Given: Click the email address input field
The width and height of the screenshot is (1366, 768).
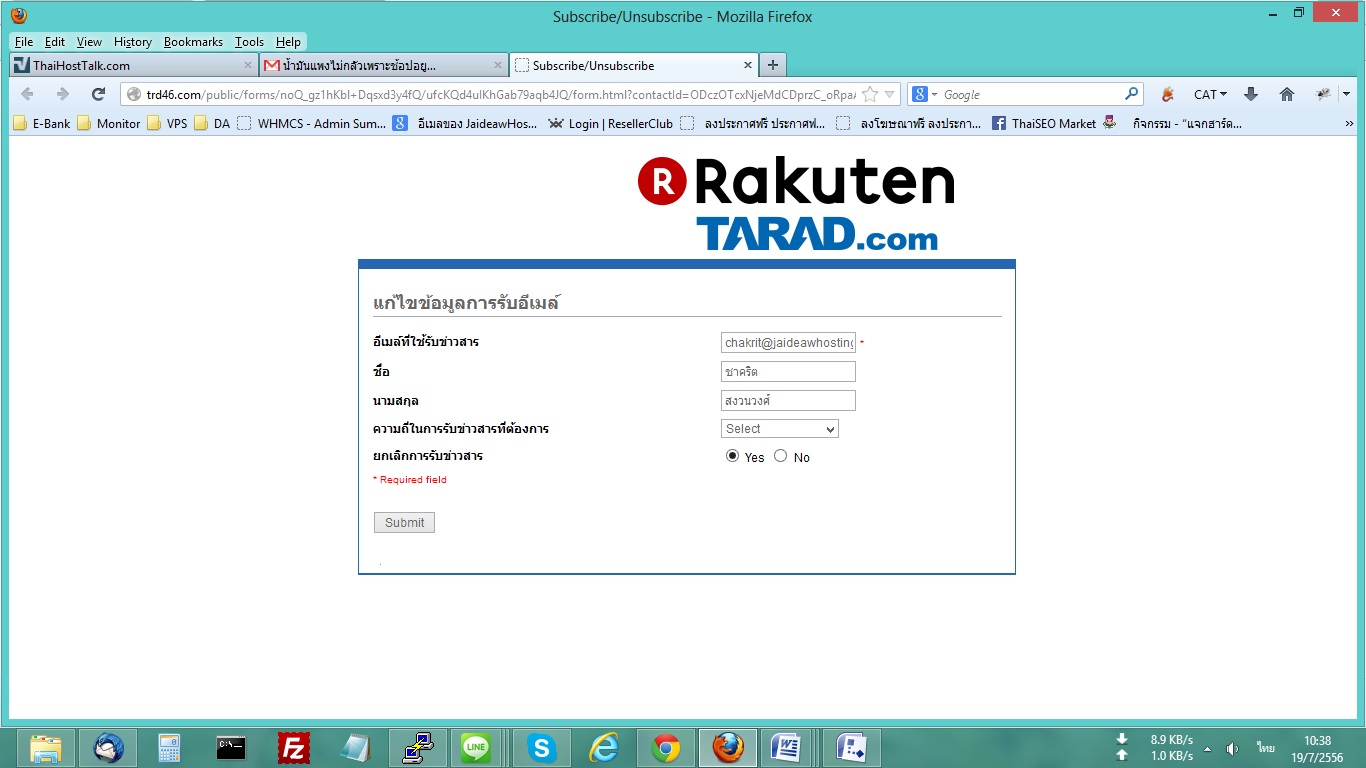Looking at the screenshot, I should tap(788, 342).
